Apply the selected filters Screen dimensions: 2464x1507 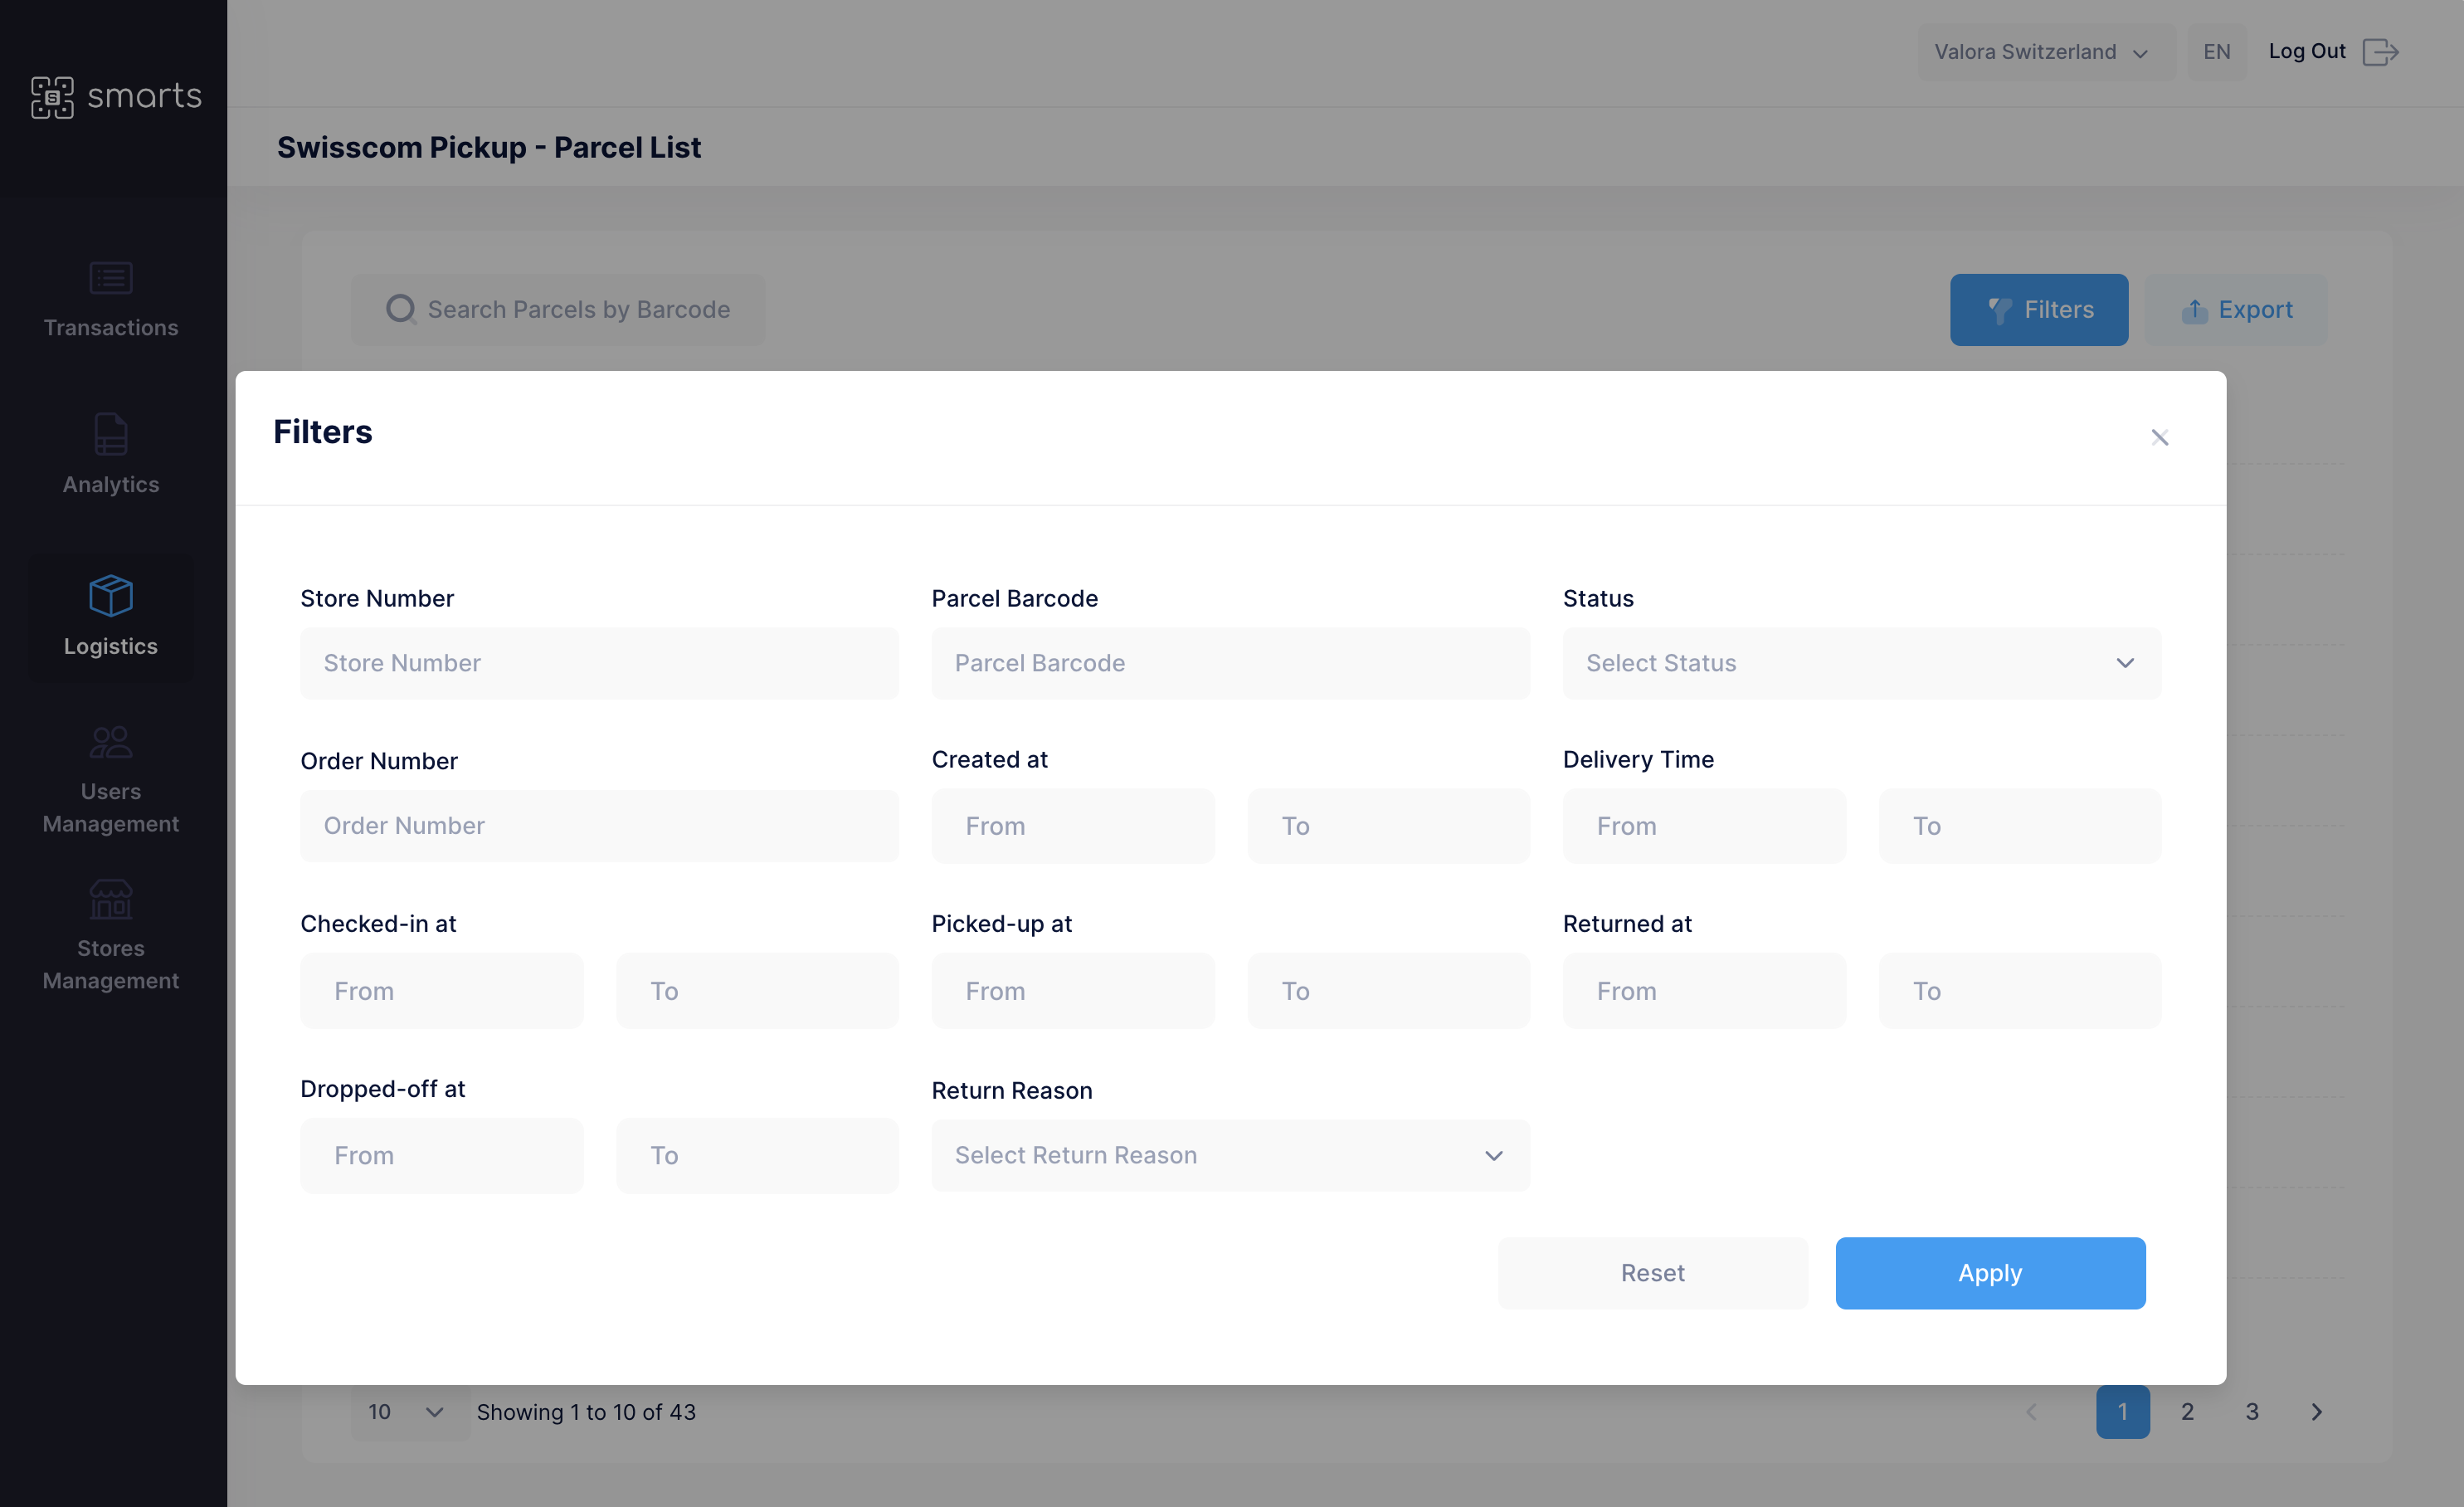1990,1273
